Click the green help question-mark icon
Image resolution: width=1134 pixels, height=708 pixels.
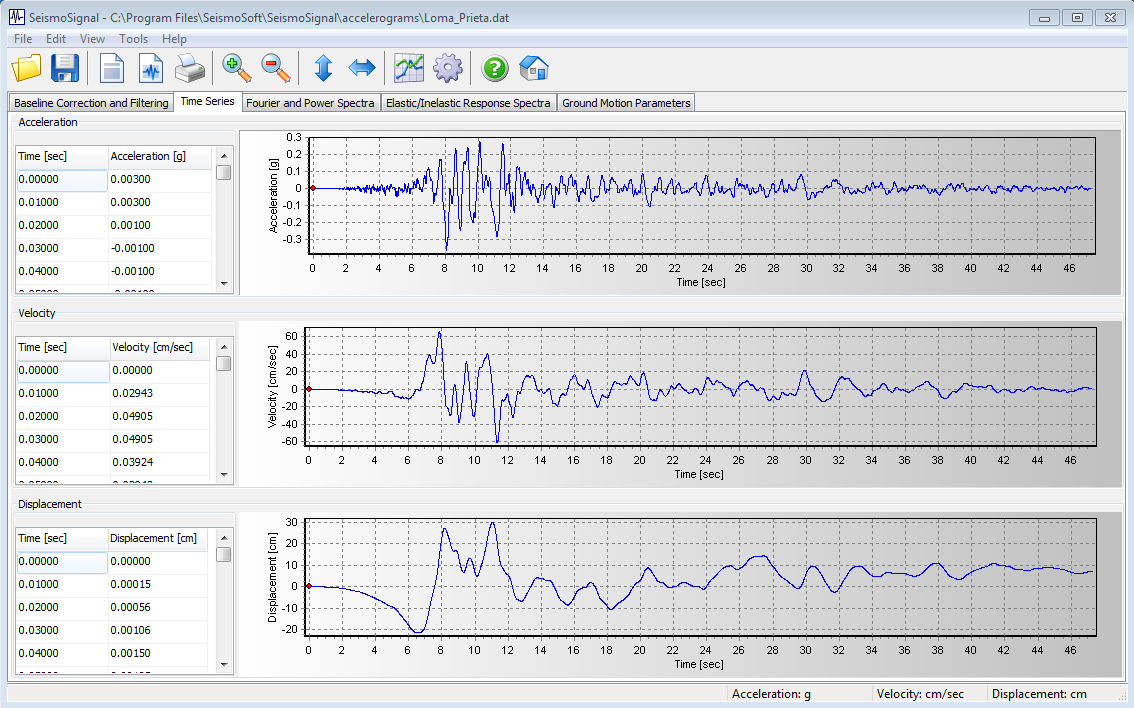click(495, 69)
